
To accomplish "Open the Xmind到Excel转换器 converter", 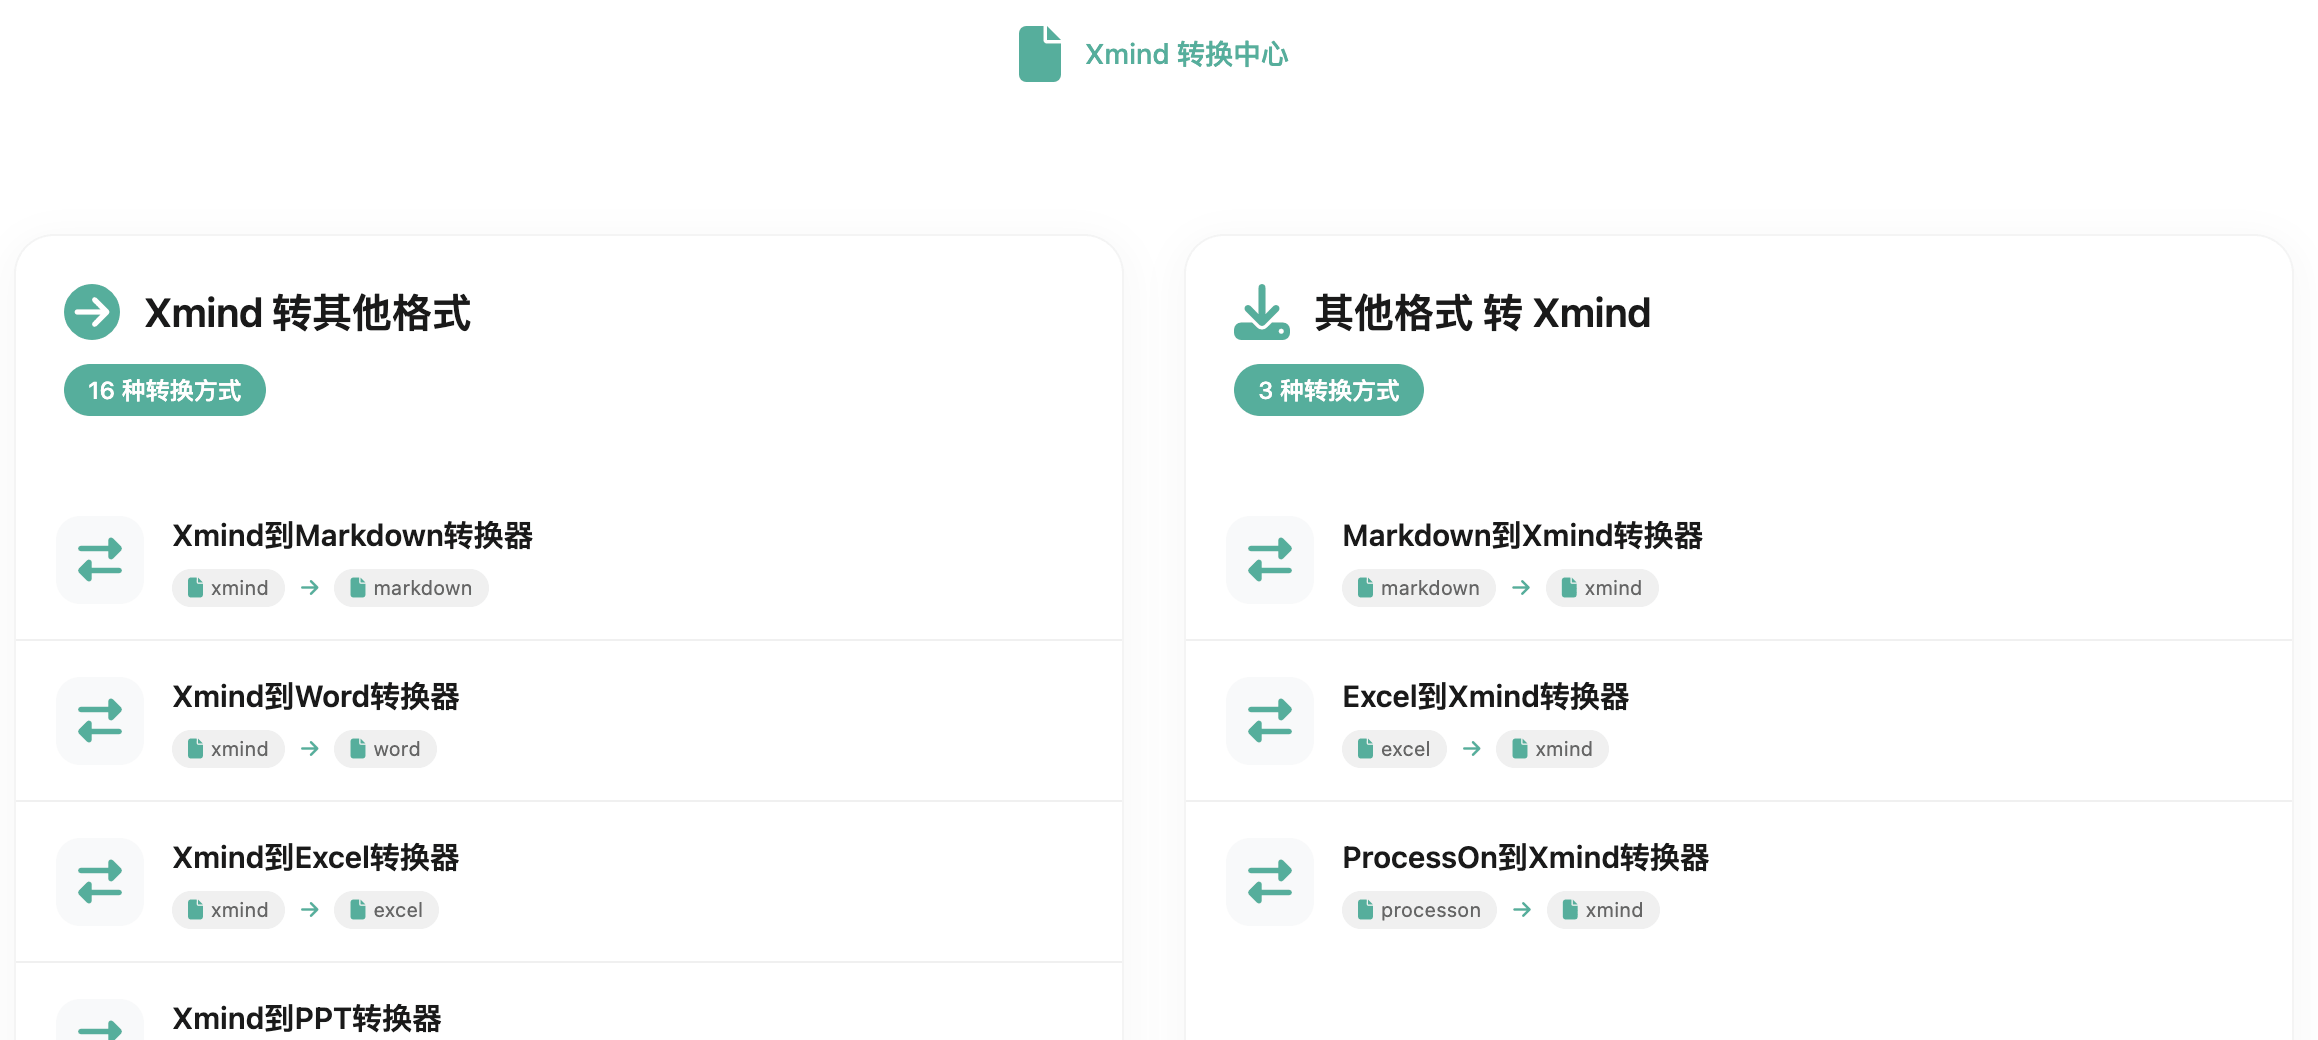I will pyautogui.click(x=315, y=858).
